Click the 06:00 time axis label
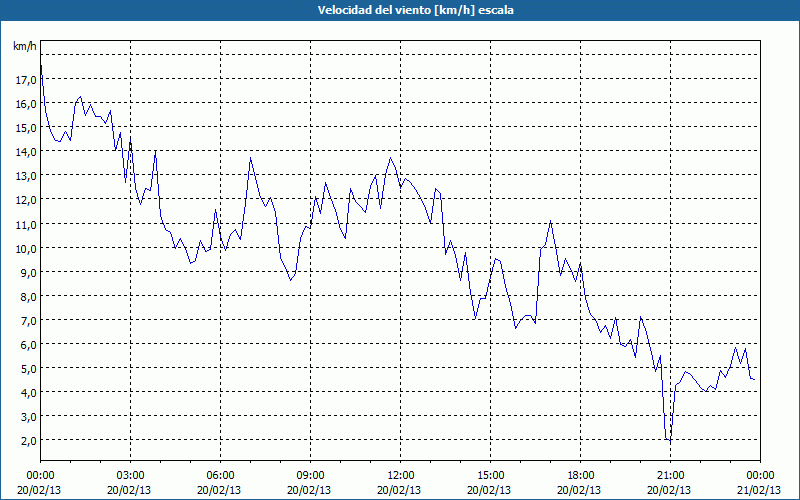This screenshot has height=500, width=800. (x=220, y=476)
